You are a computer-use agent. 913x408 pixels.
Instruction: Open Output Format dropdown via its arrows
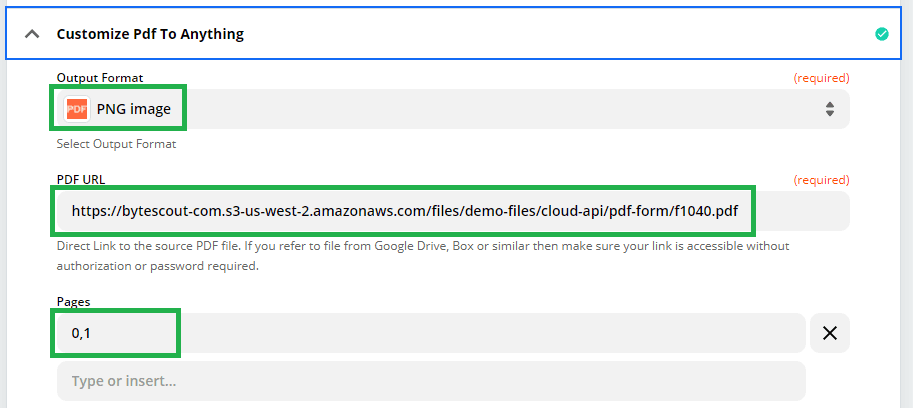coord(829,109)
